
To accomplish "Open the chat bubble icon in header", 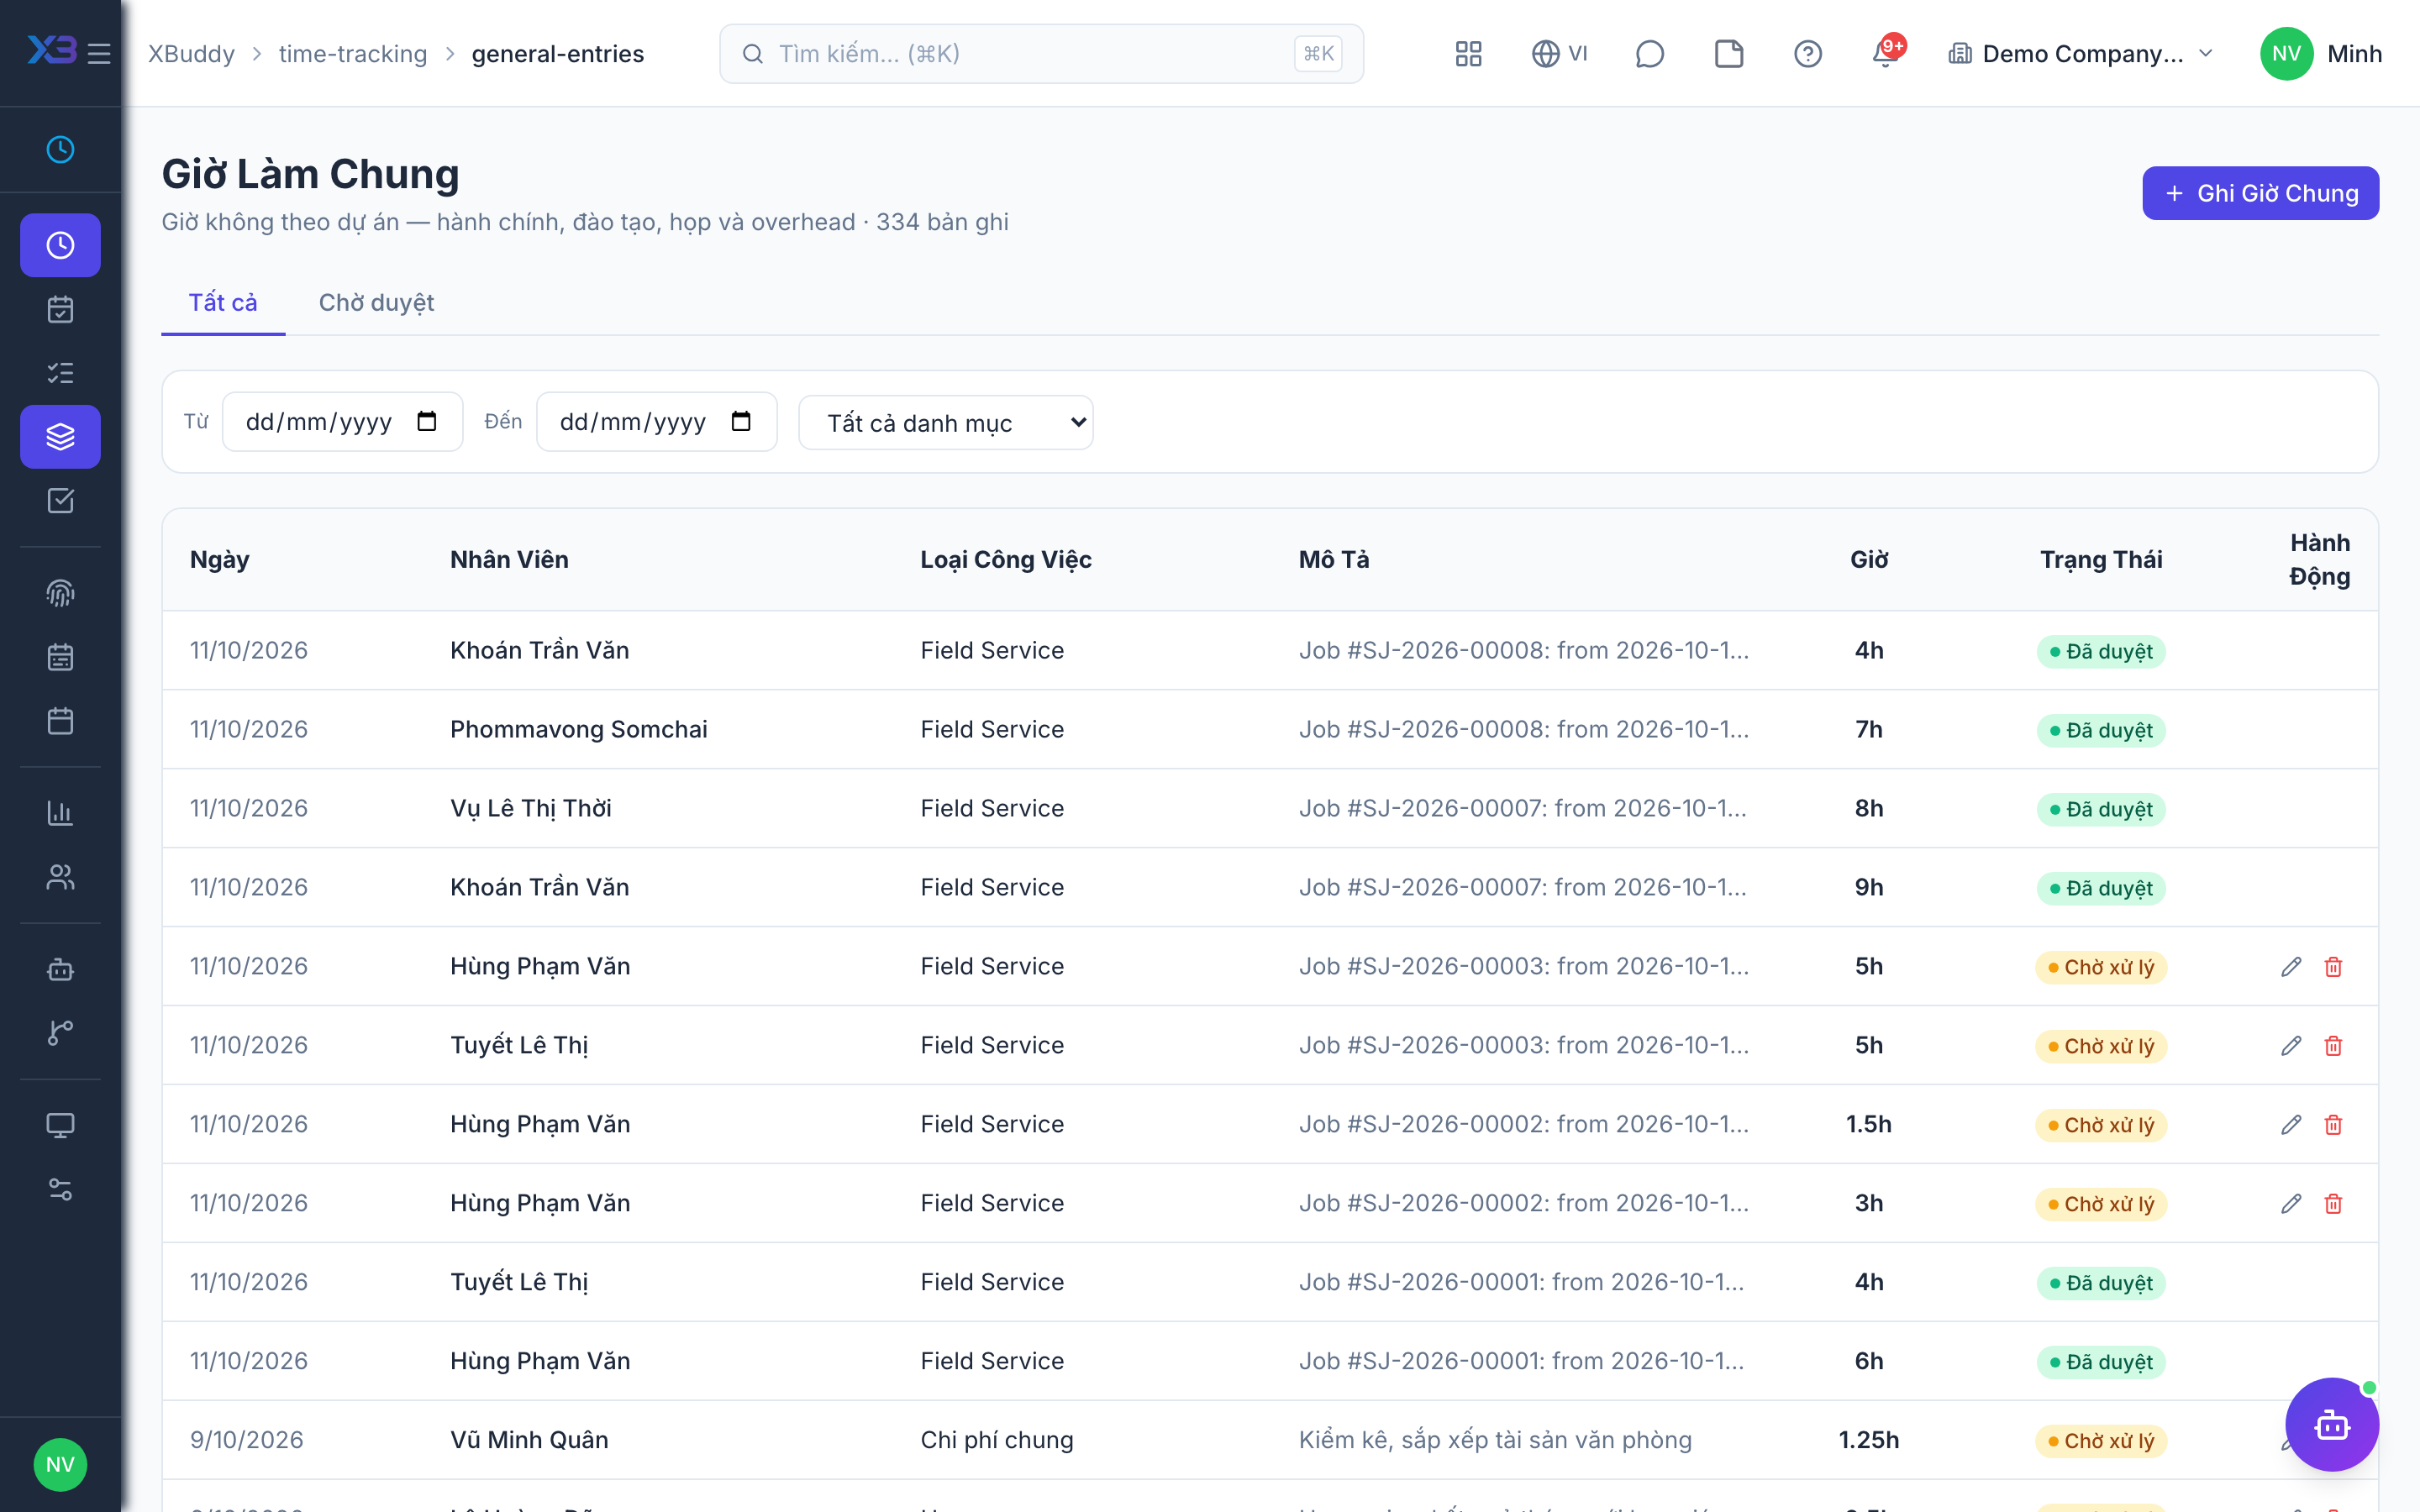I will pos(1649,54).
